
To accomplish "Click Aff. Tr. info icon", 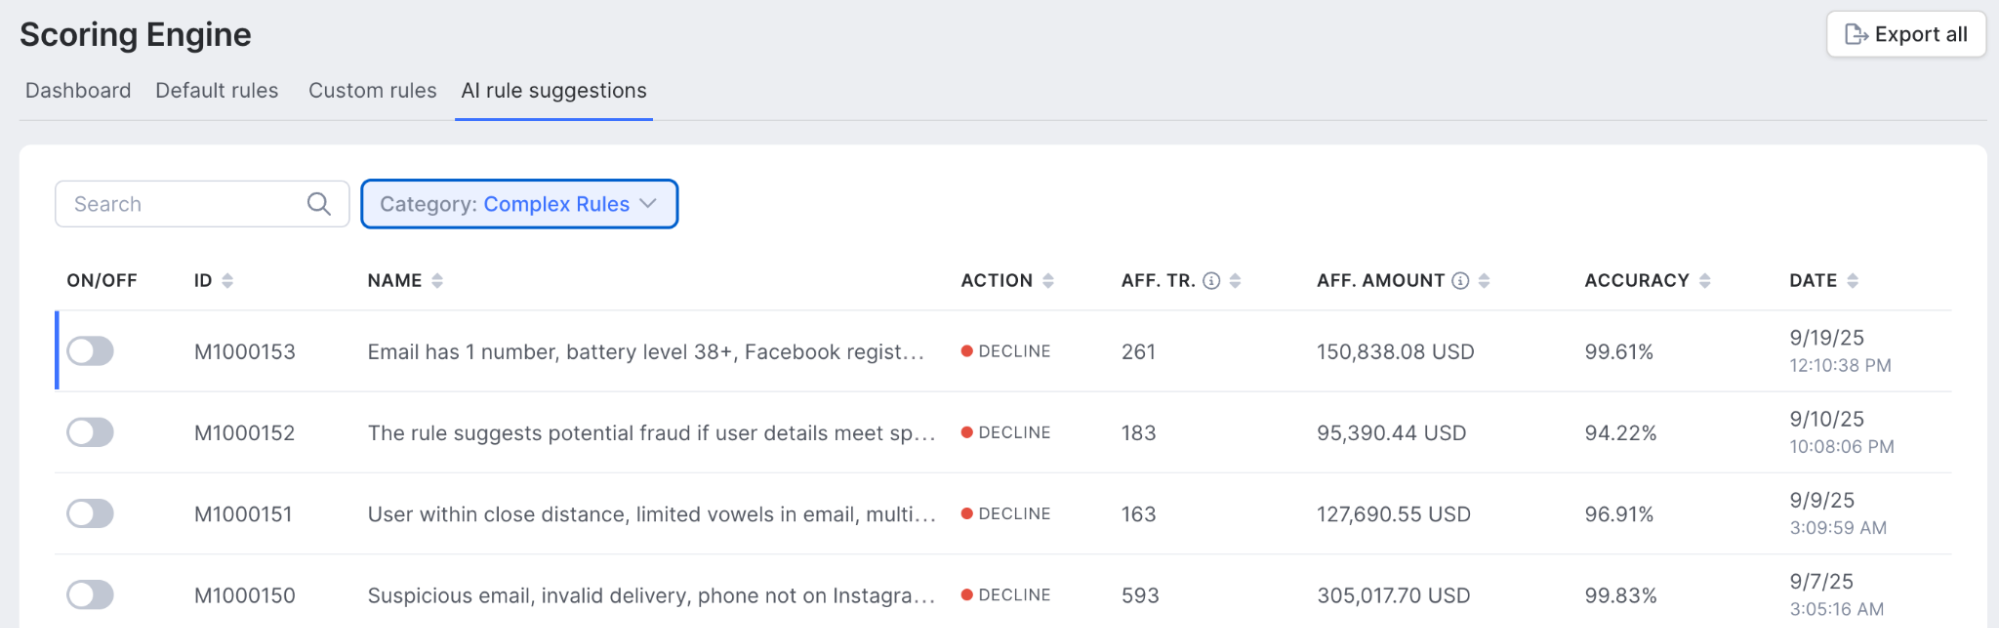I will [1211, 281].
